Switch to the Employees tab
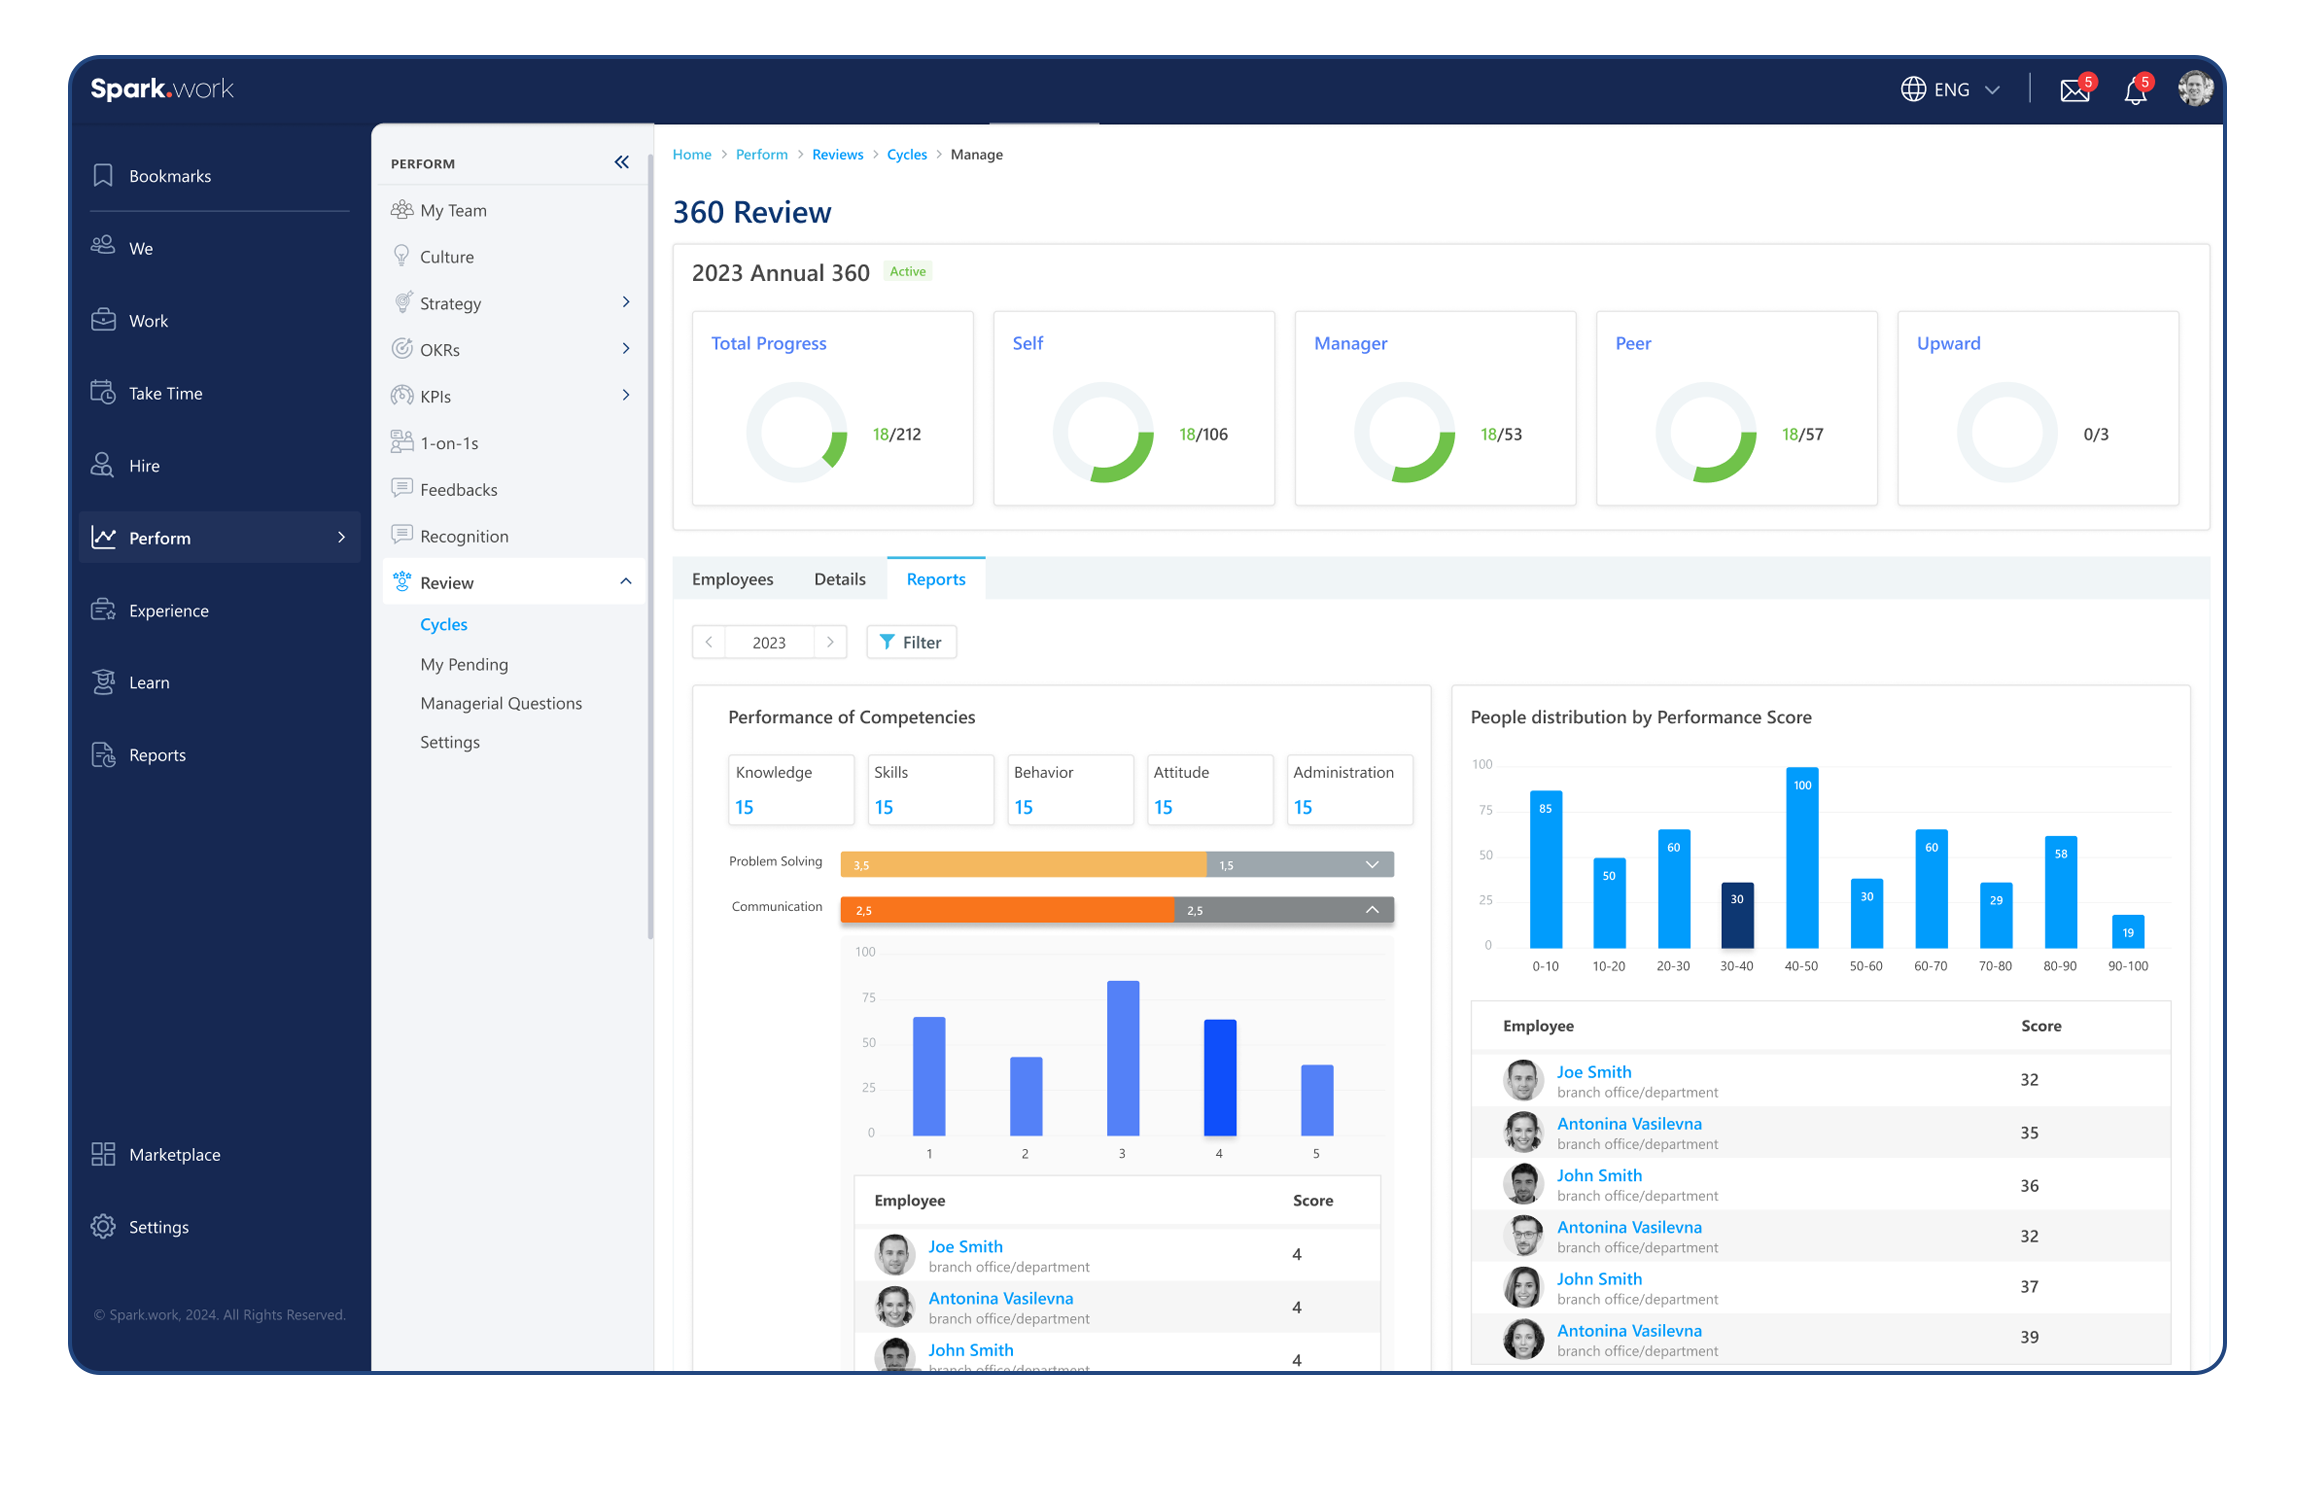The height and width of the screenshot is (1507, 2304). click(733, 578)
